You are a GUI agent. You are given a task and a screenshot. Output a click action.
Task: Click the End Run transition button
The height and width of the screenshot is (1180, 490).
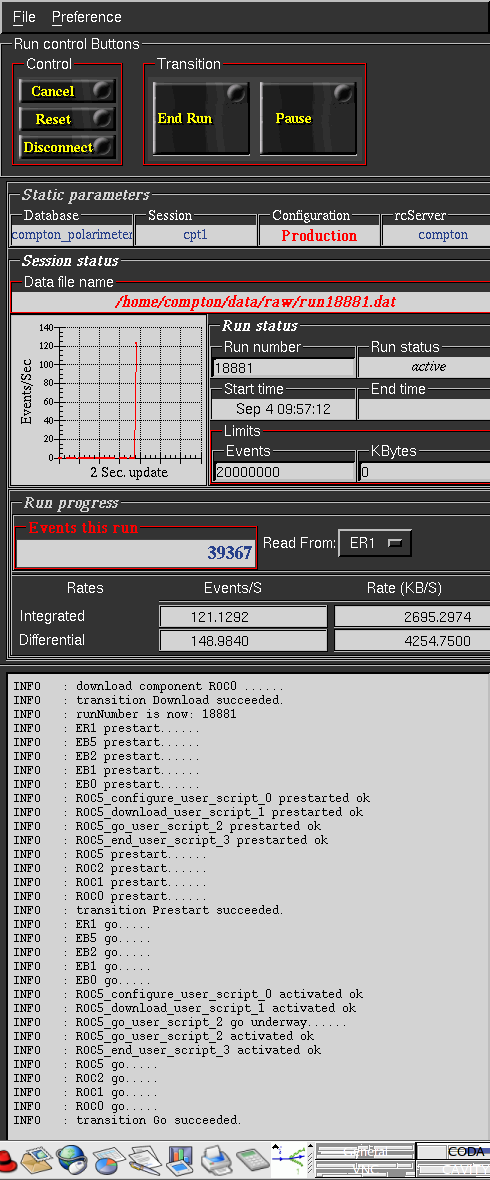pyautogui.click(x=201, y=118)
